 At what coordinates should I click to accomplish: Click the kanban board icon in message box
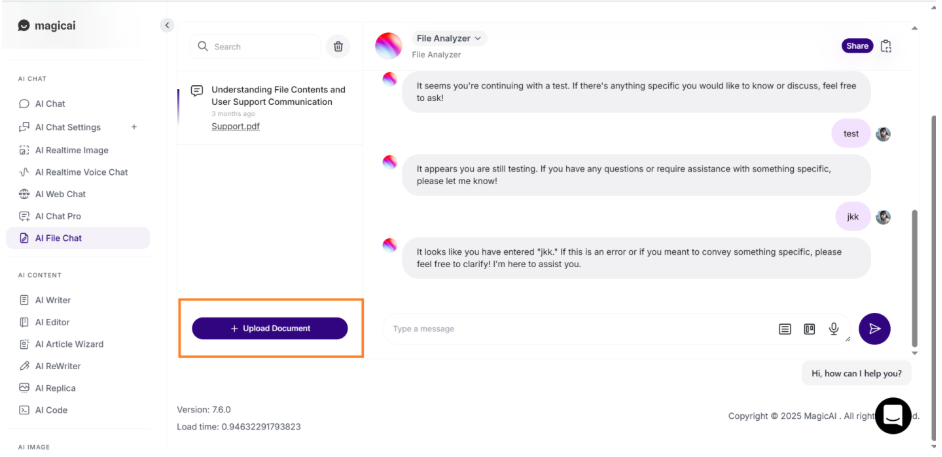(x=809, y=329)
